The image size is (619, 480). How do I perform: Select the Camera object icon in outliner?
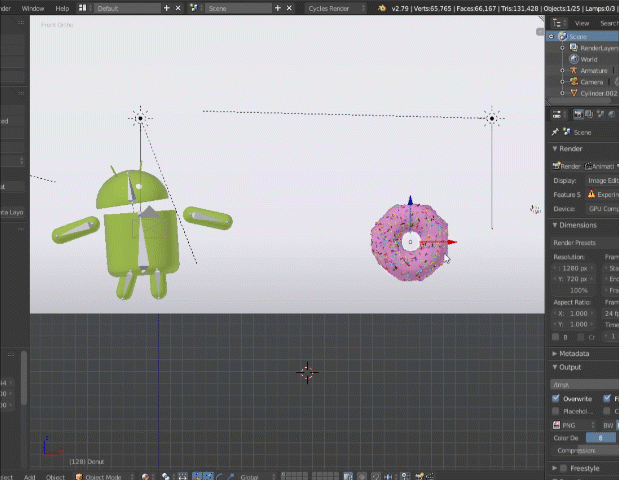coord(573,81)
